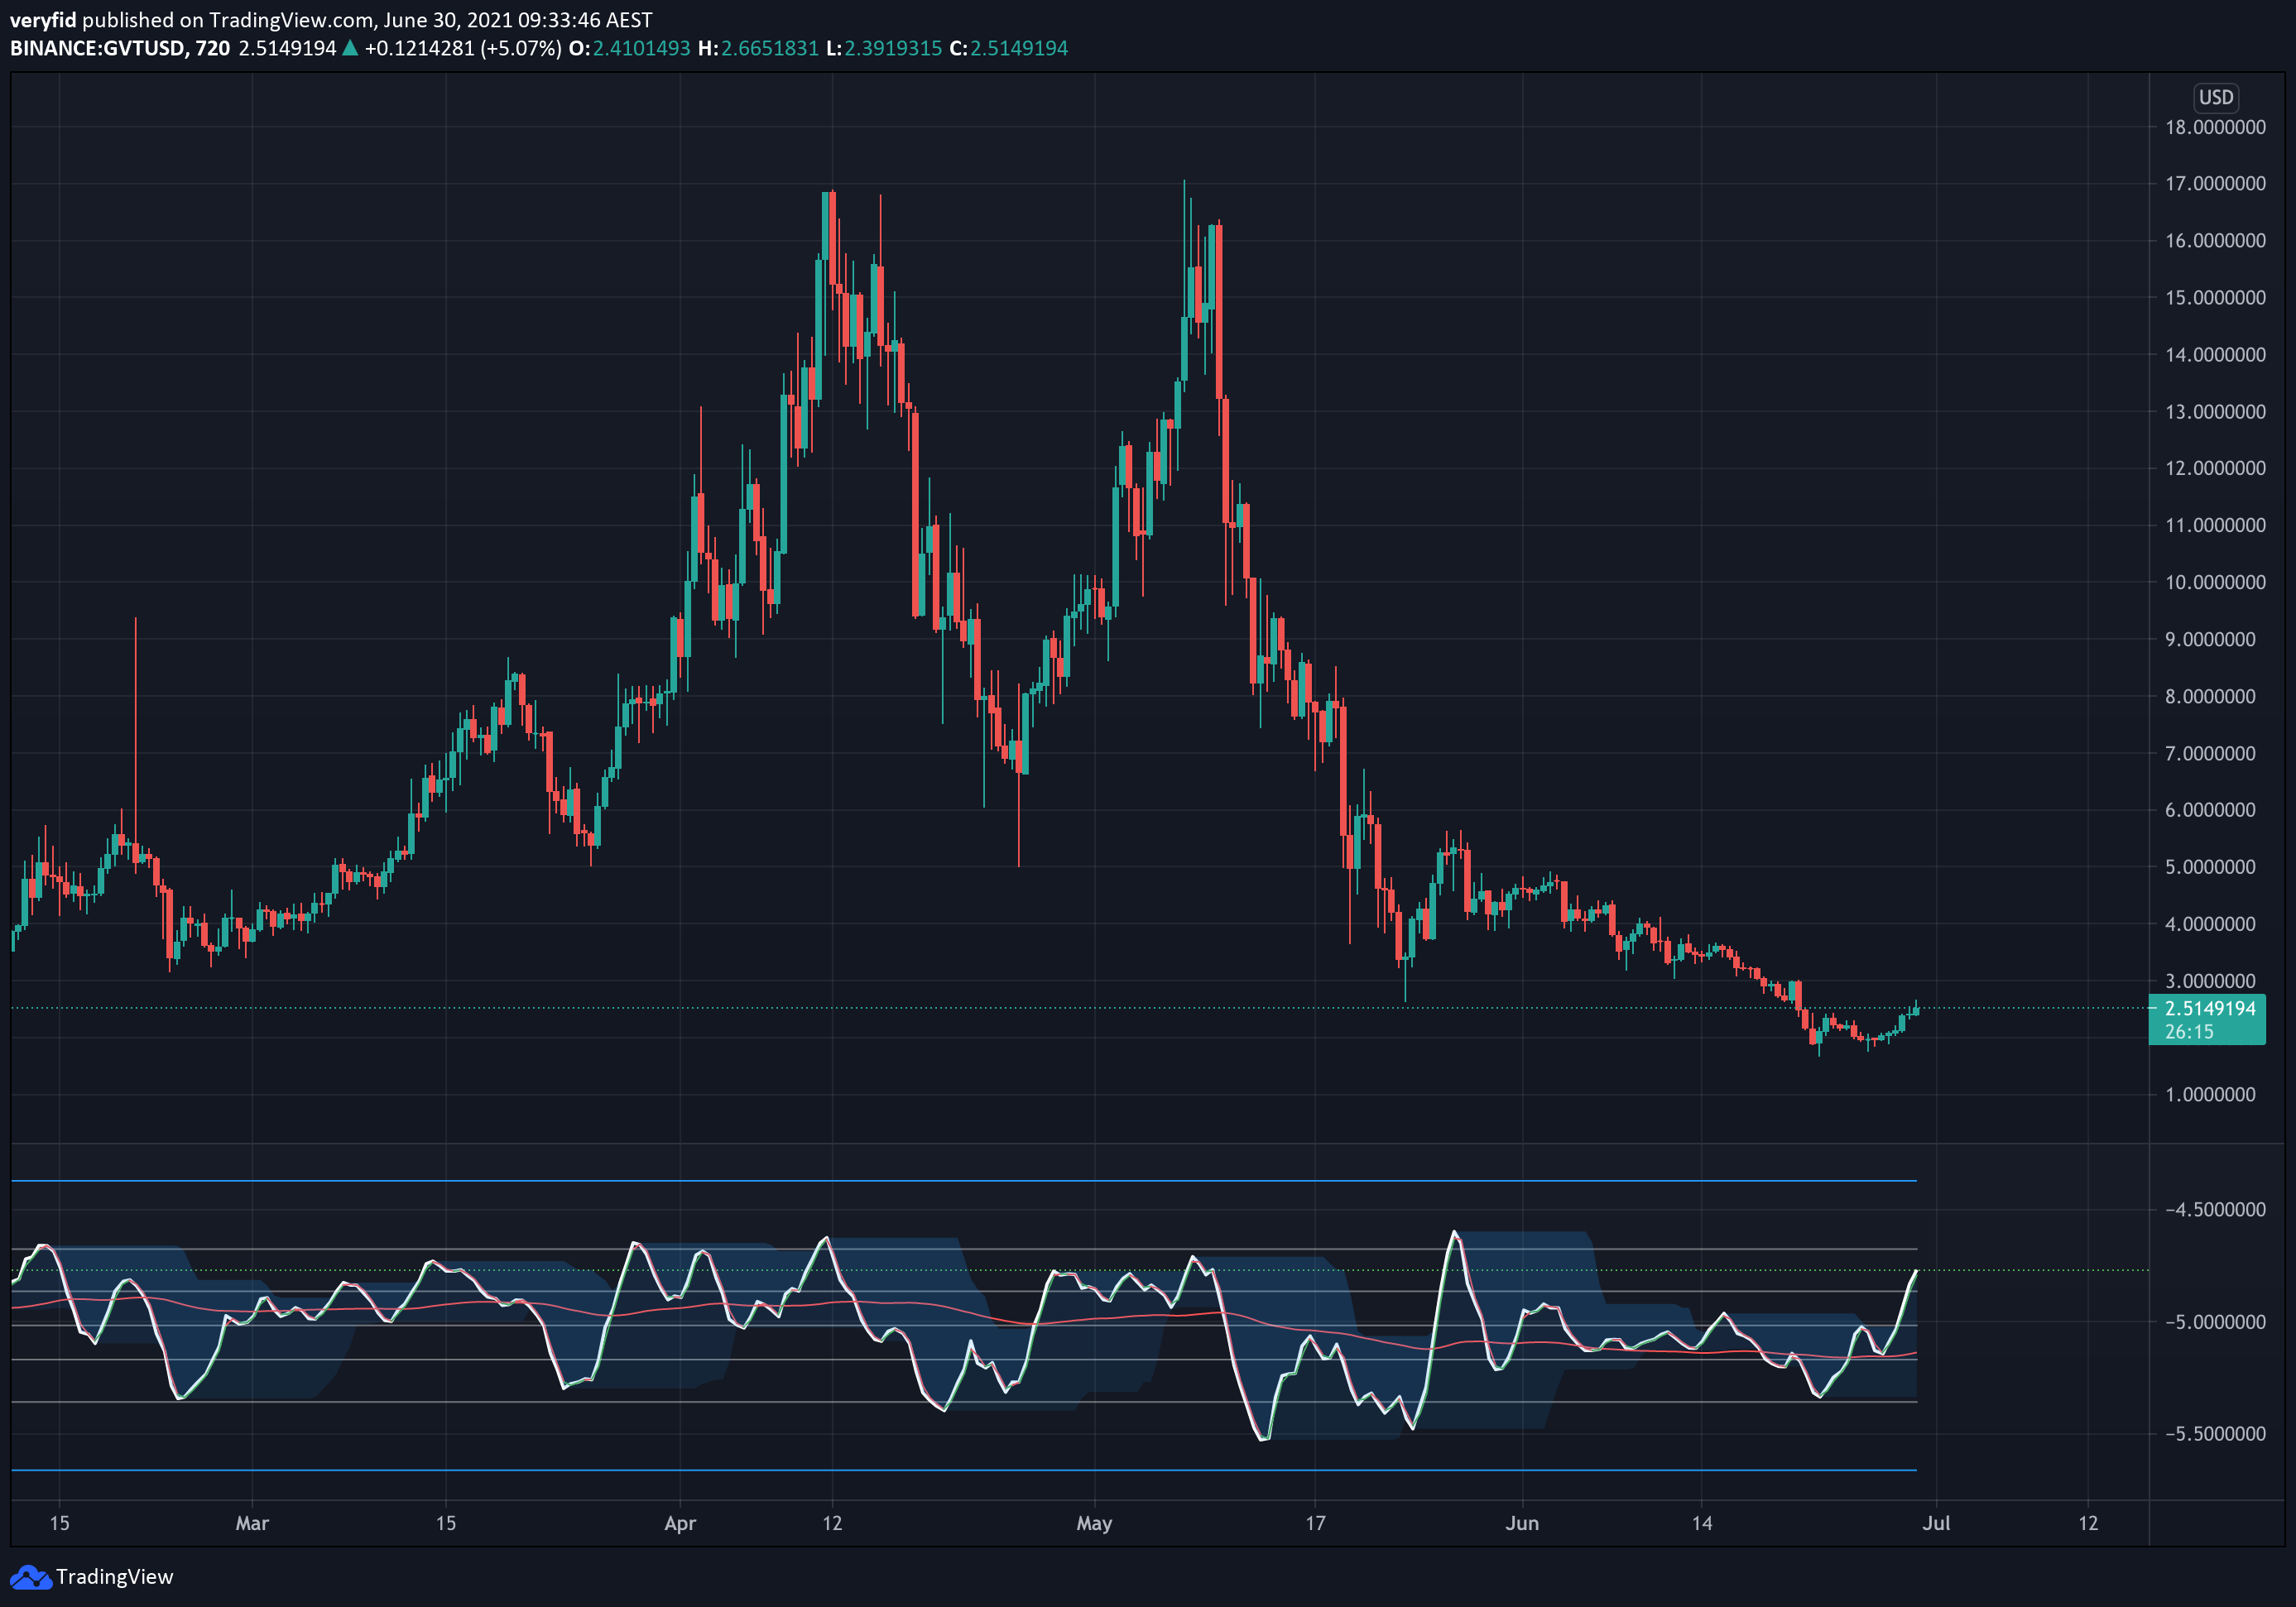Select the USD currency label

click(2216, 97)
